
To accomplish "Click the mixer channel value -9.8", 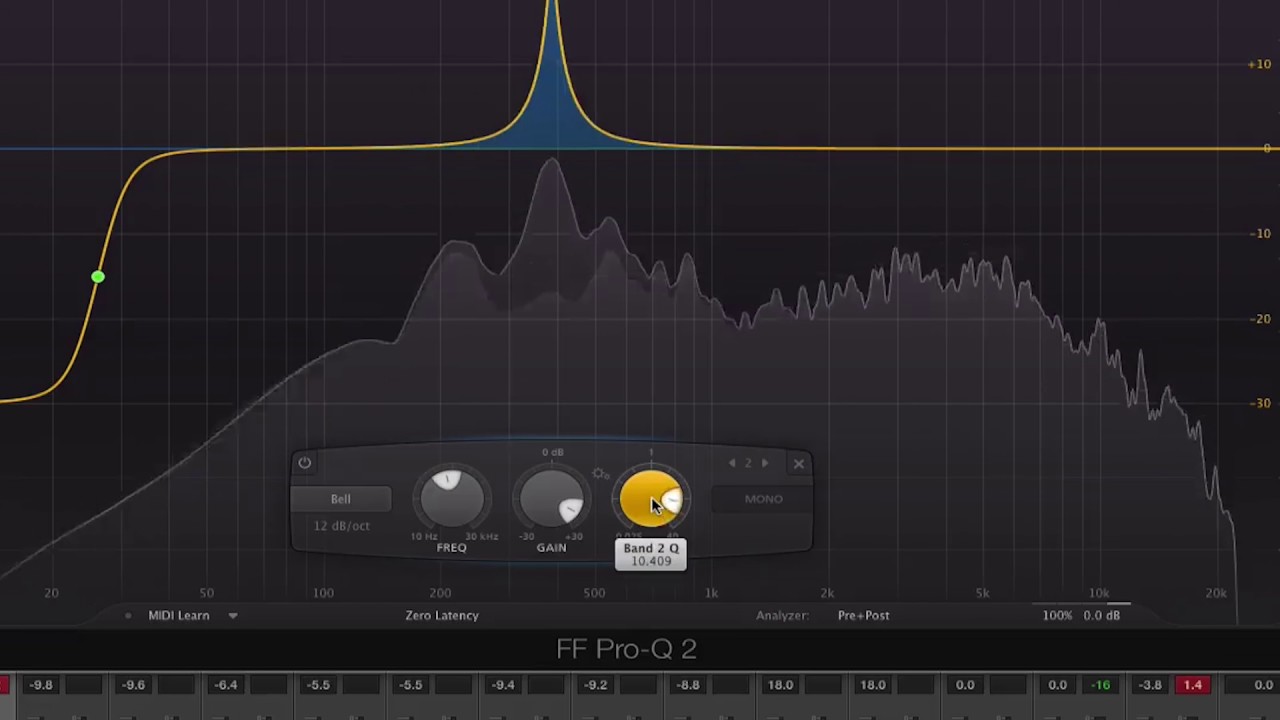I will 41,685.
